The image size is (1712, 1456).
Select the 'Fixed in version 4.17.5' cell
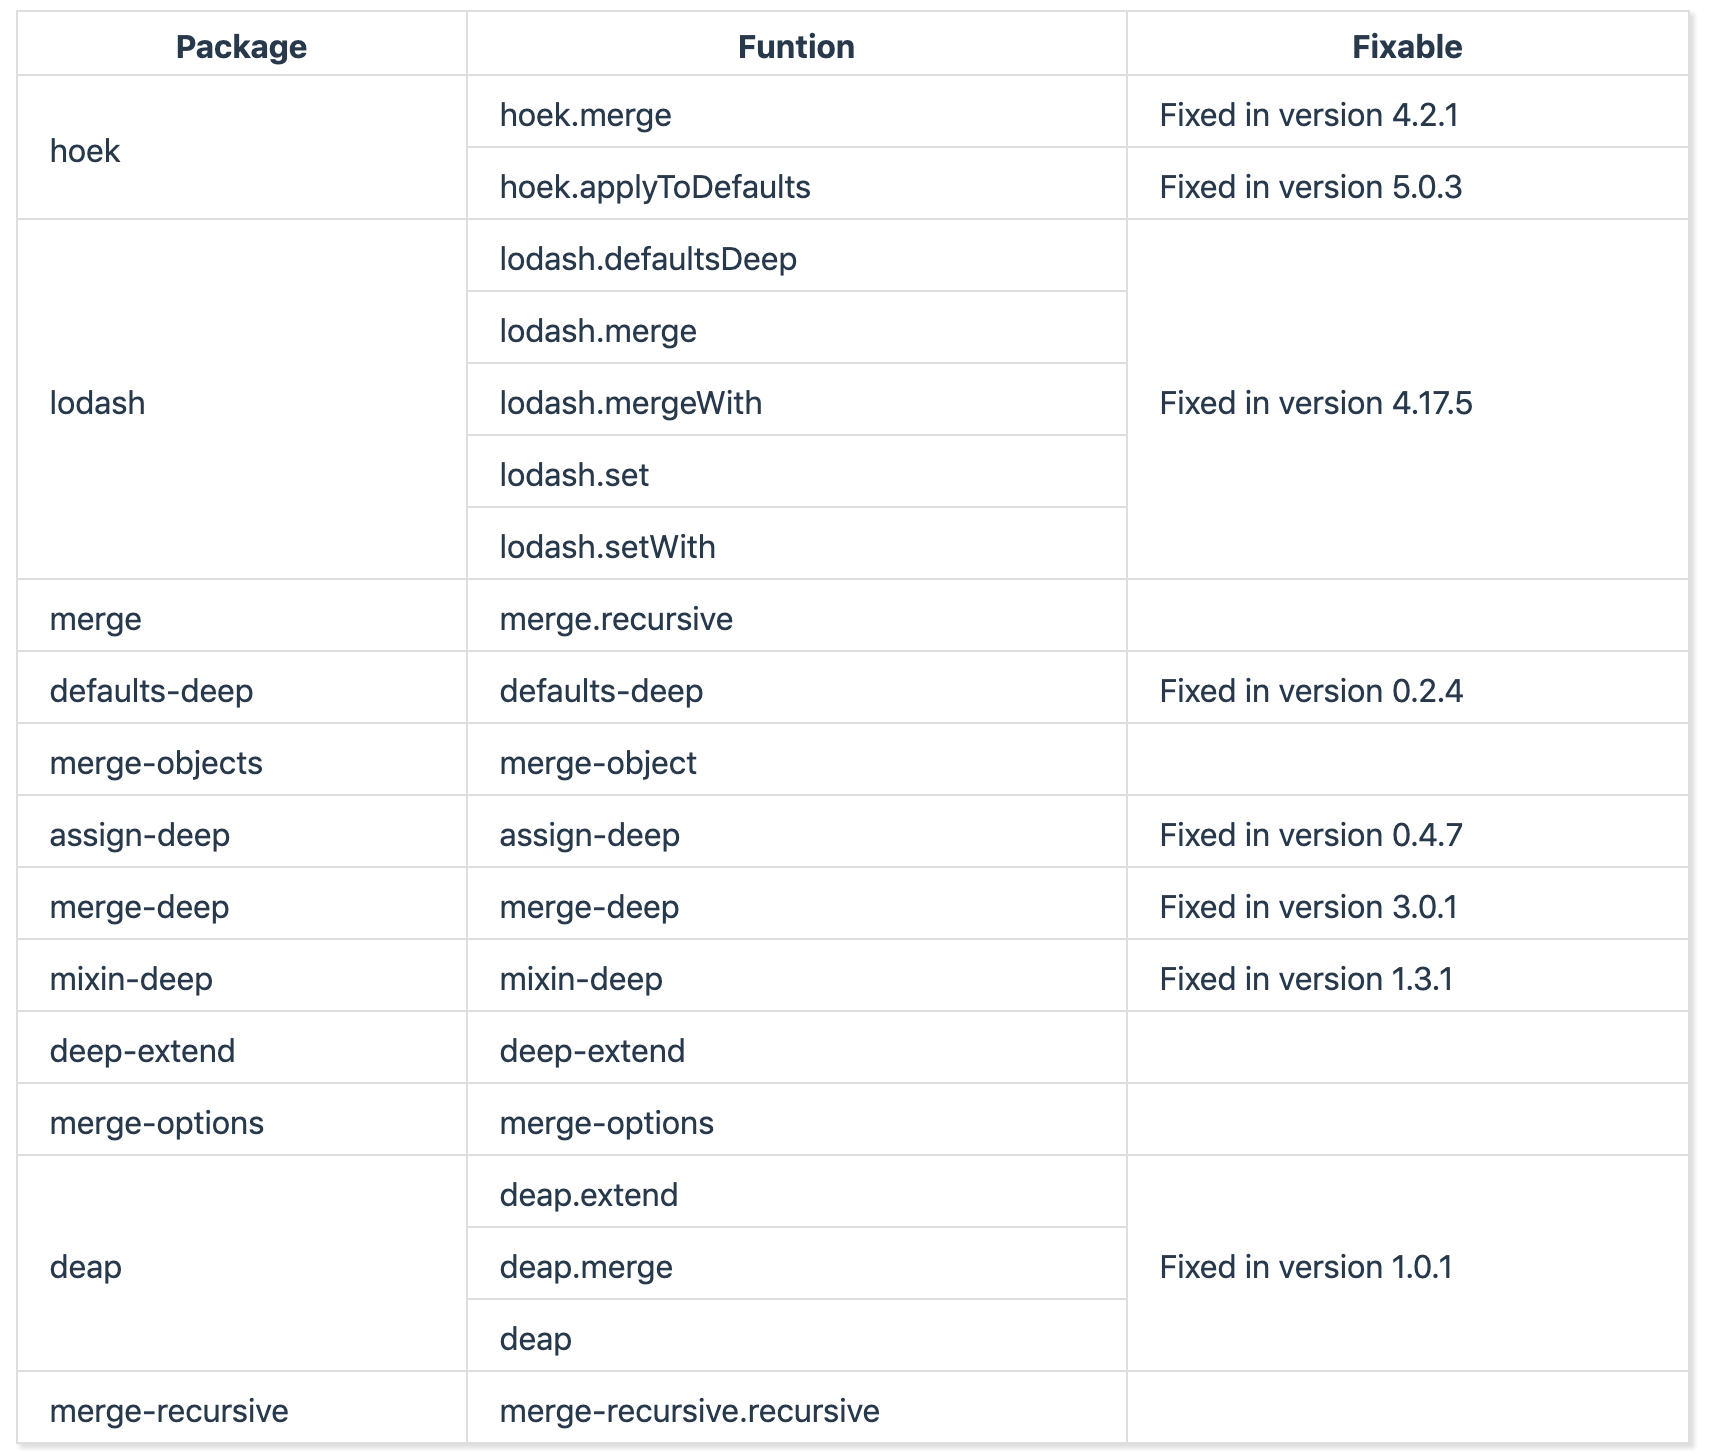point(1315,403)
